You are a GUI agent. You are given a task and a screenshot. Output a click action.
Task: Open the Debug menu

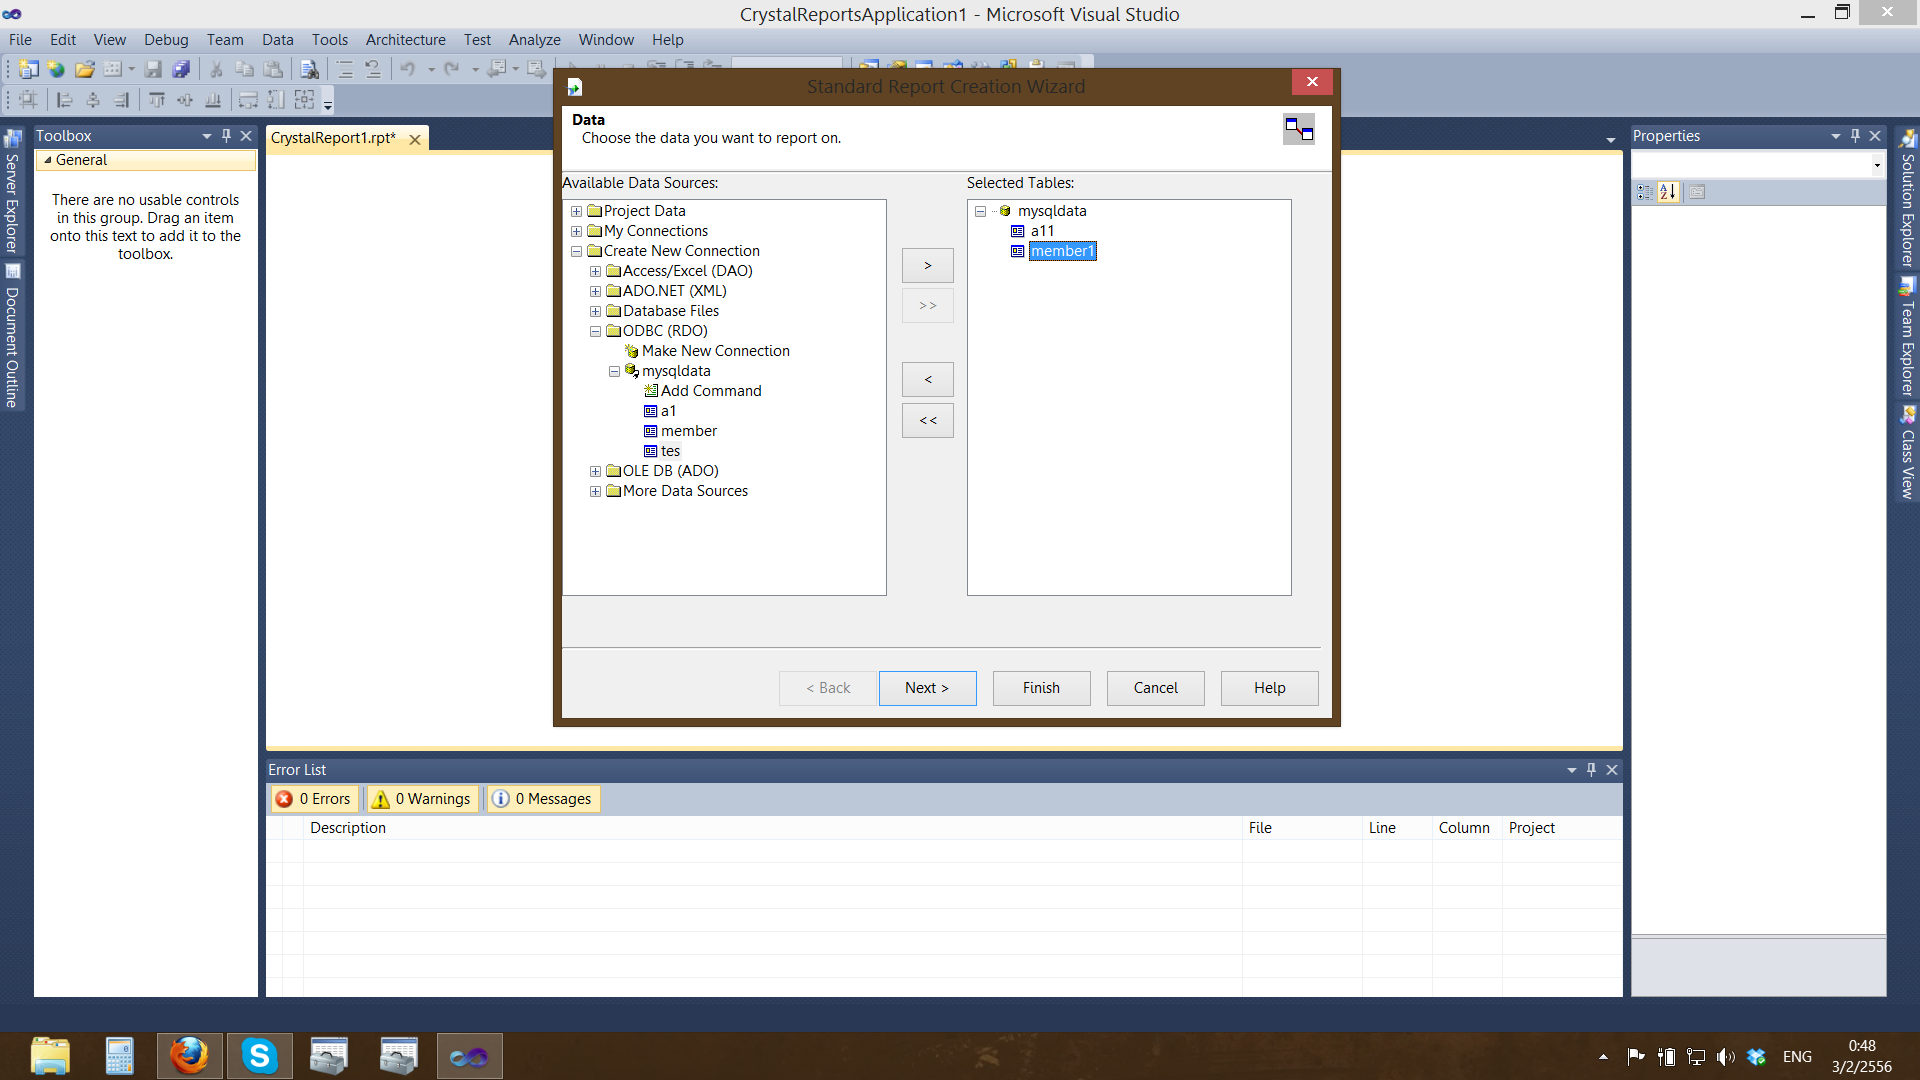pos(166,40)
